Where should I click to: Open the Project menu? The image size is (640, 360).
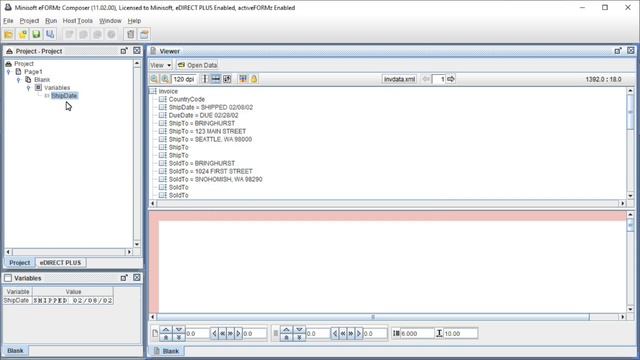pyautogui.click(x=29, y=21)
